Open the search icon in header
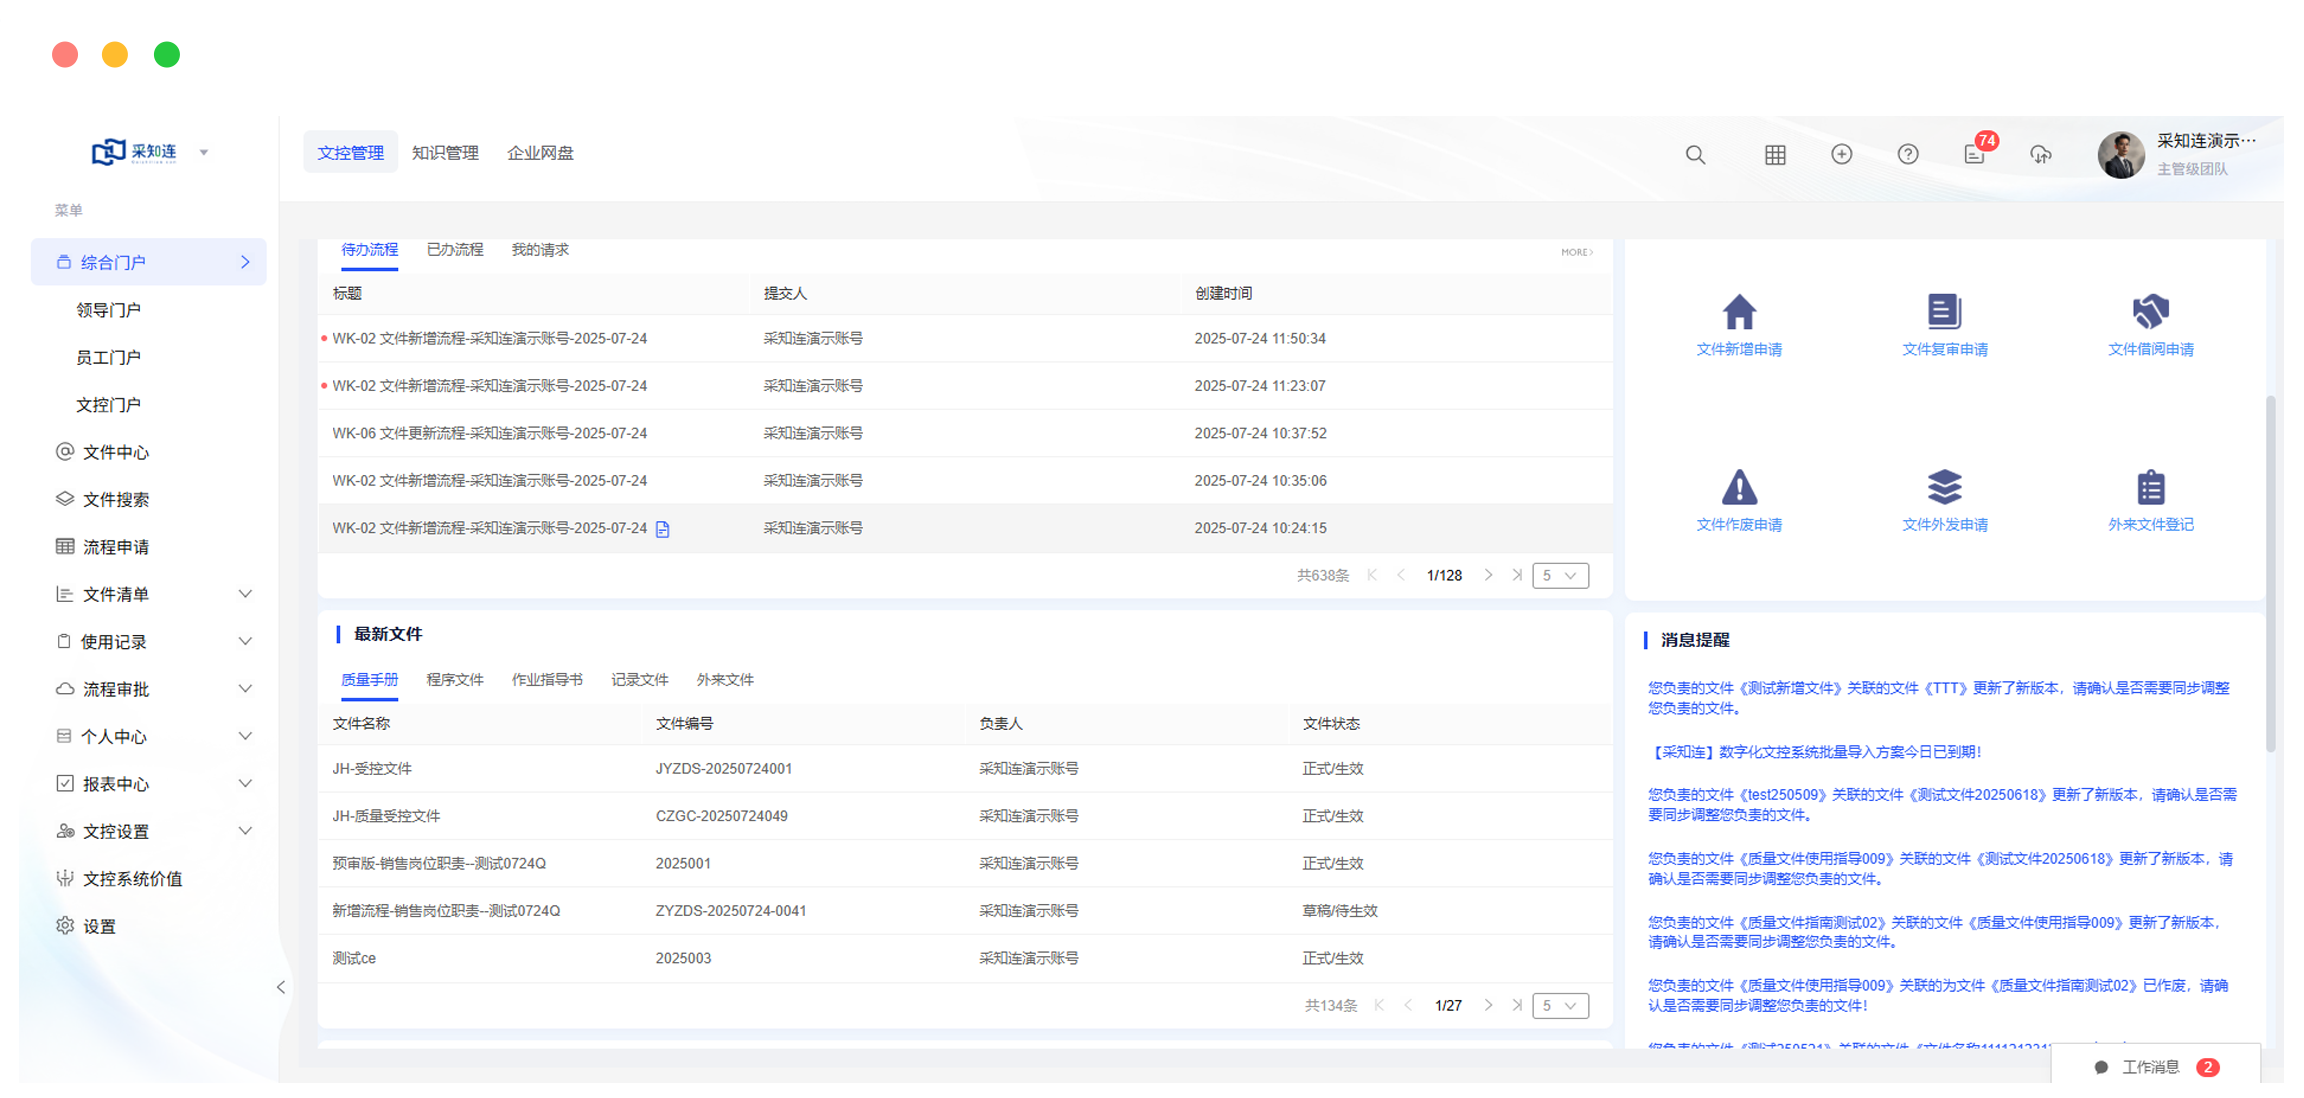 click(x=1695, y=155)
